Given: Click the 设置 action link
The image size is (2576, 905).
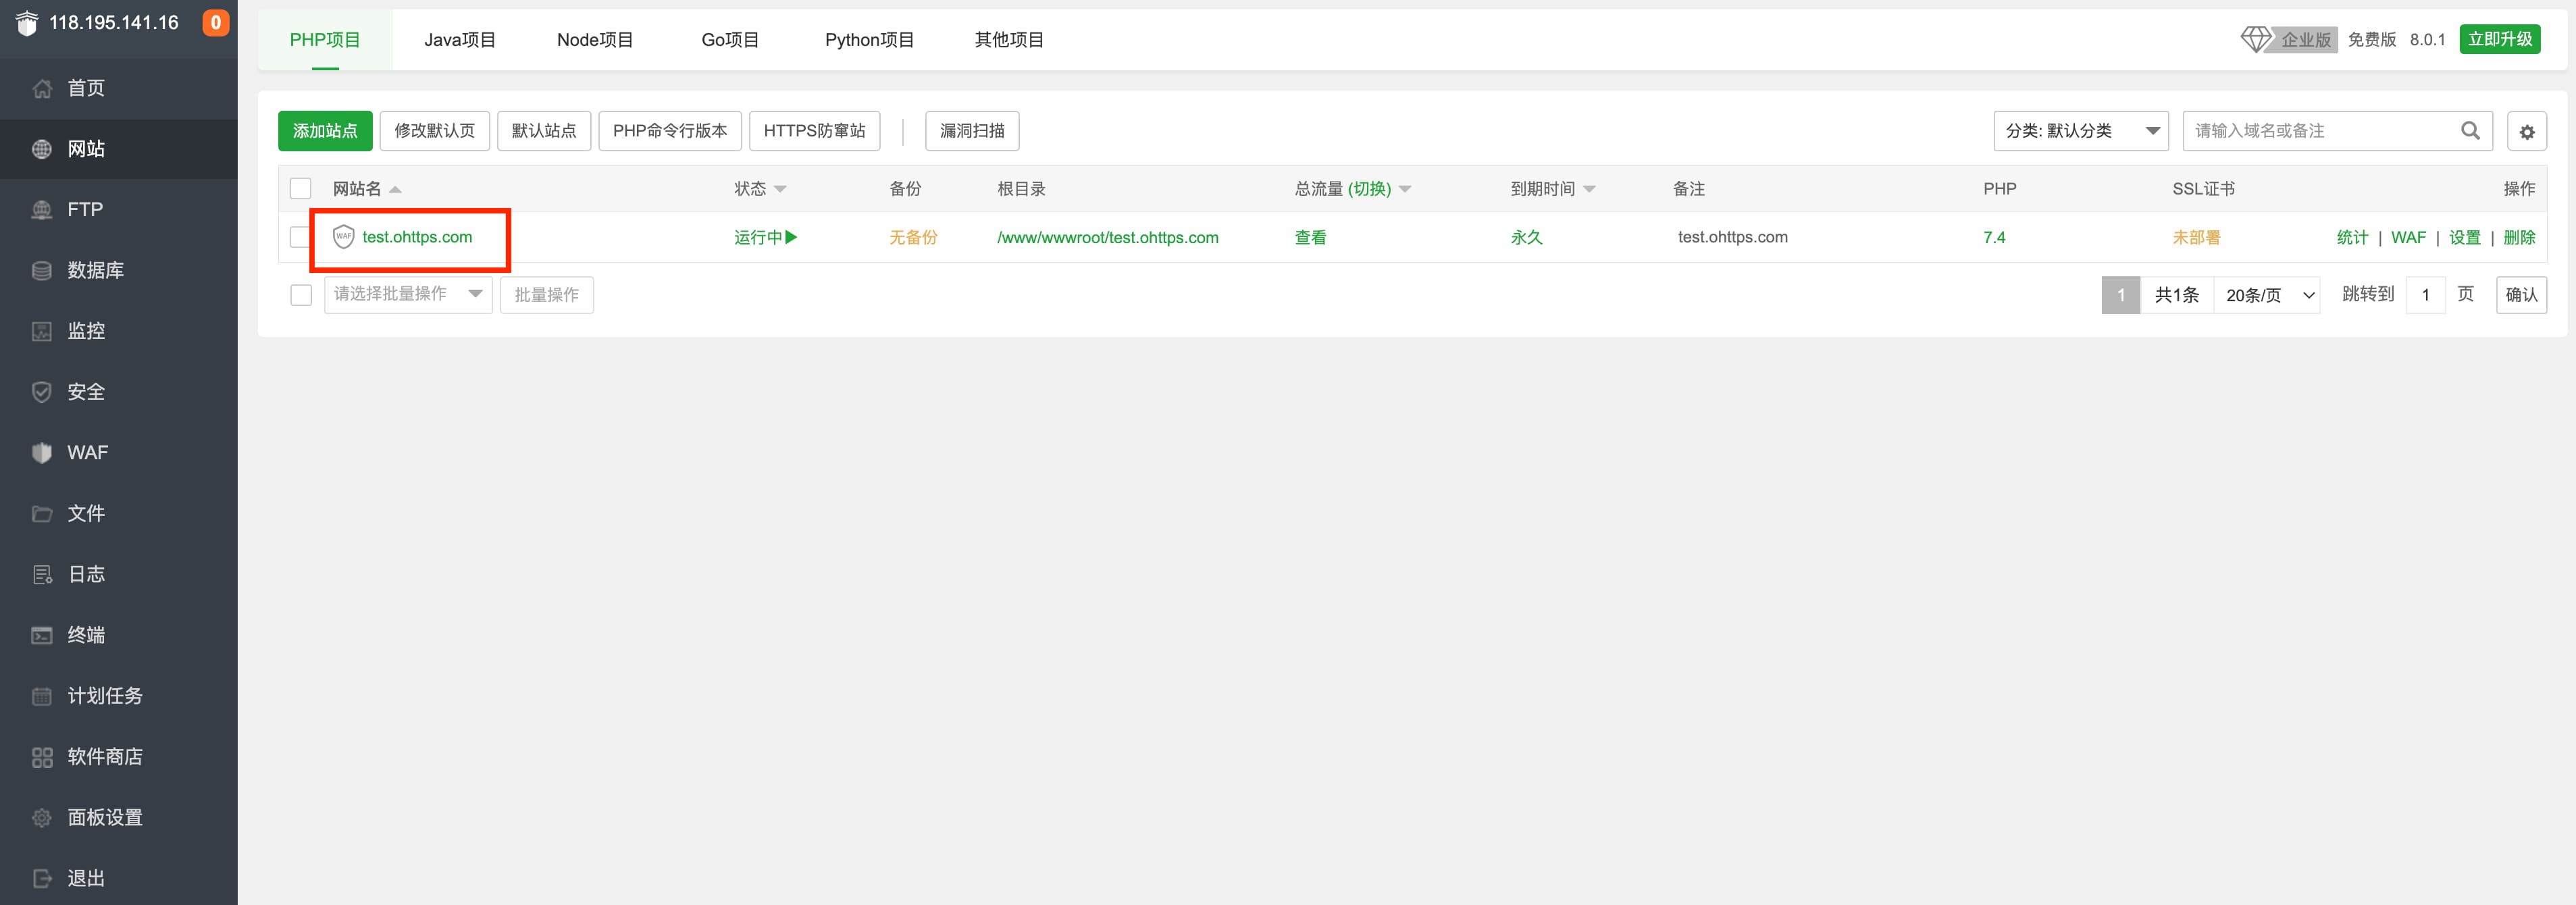Looking at the screenshot, I should pyautogui.click(x=2464, y=237).
